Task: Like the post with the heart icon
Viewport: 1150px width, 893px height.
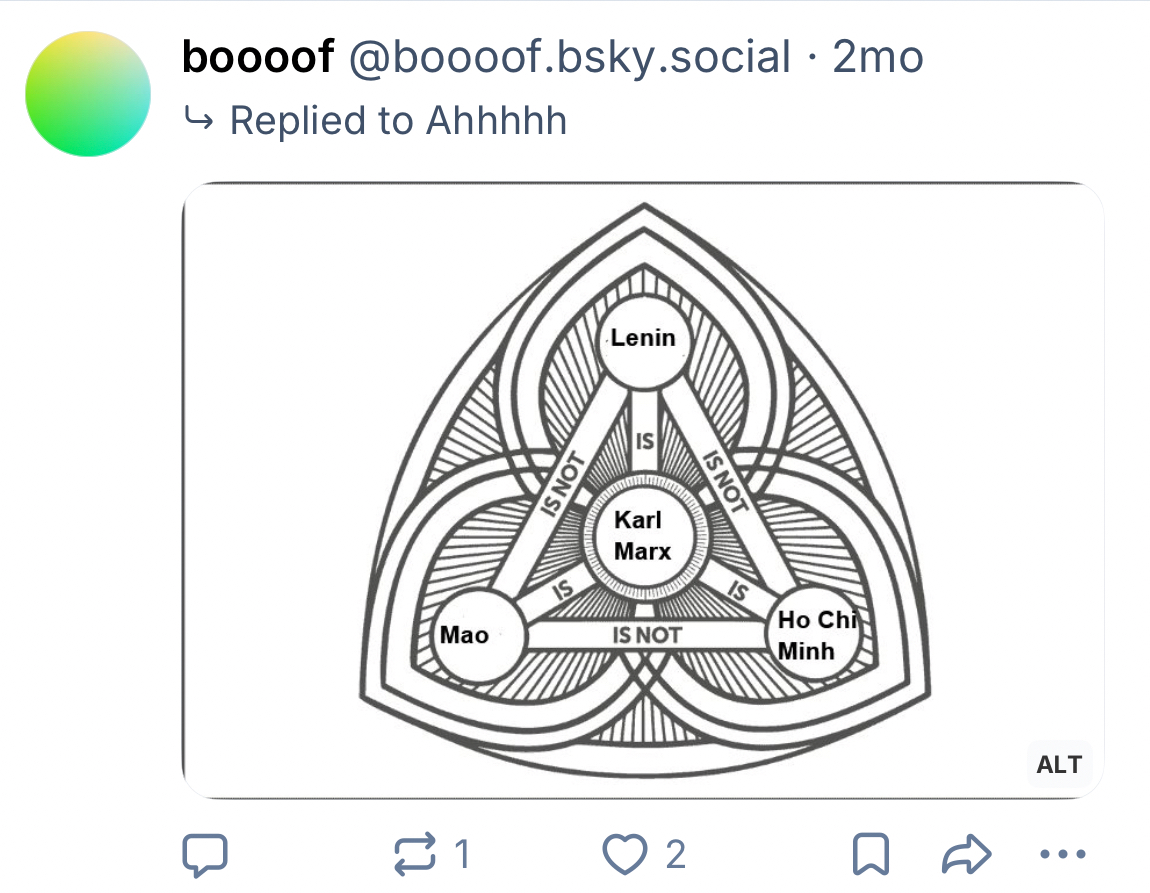Action: coord(626,855)
